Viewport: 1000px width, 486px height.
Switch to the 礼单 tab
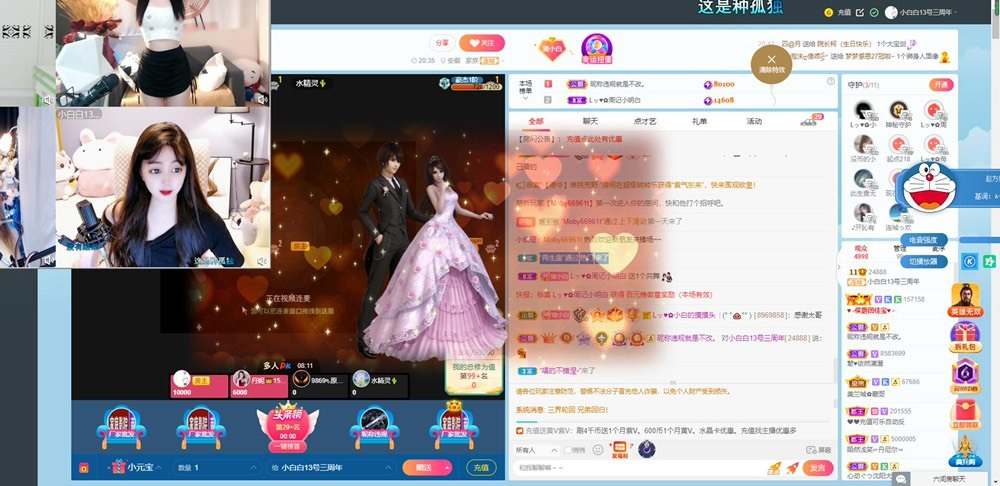(699, 121)
